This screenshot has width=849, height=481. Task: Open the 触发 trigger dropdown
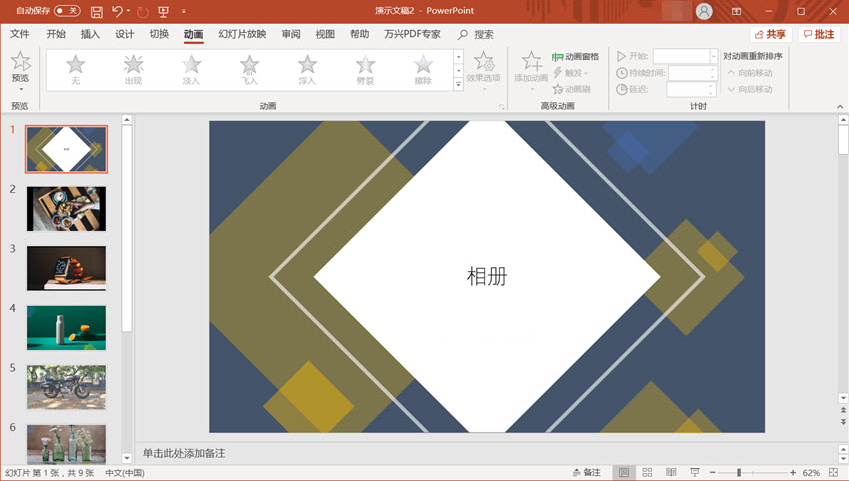(x=571, y=73)
